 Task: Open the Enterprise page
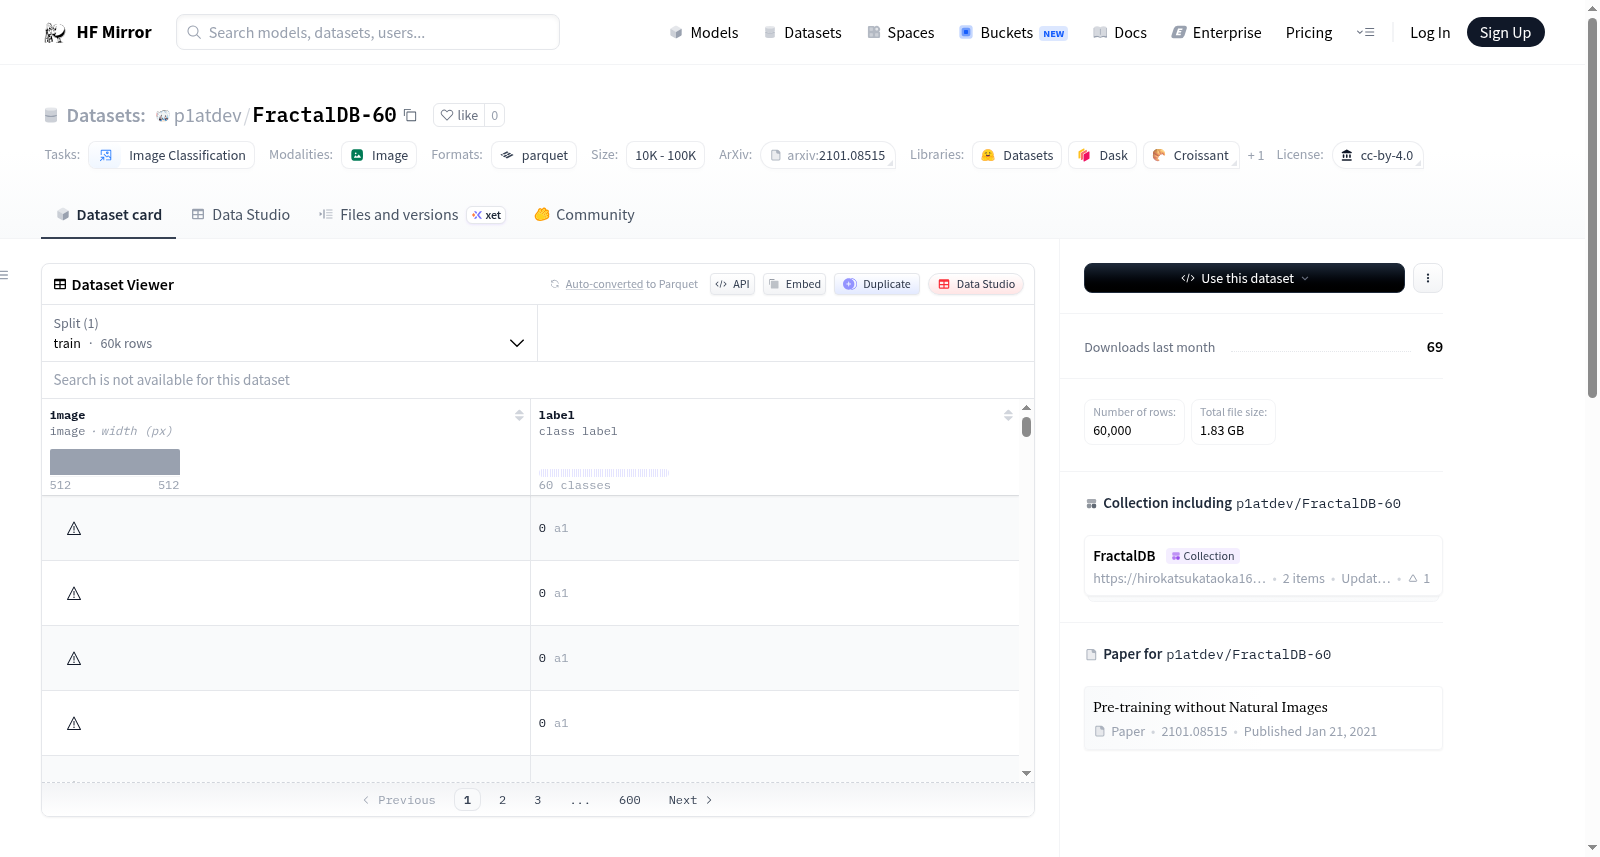[x=1216, y=33]
